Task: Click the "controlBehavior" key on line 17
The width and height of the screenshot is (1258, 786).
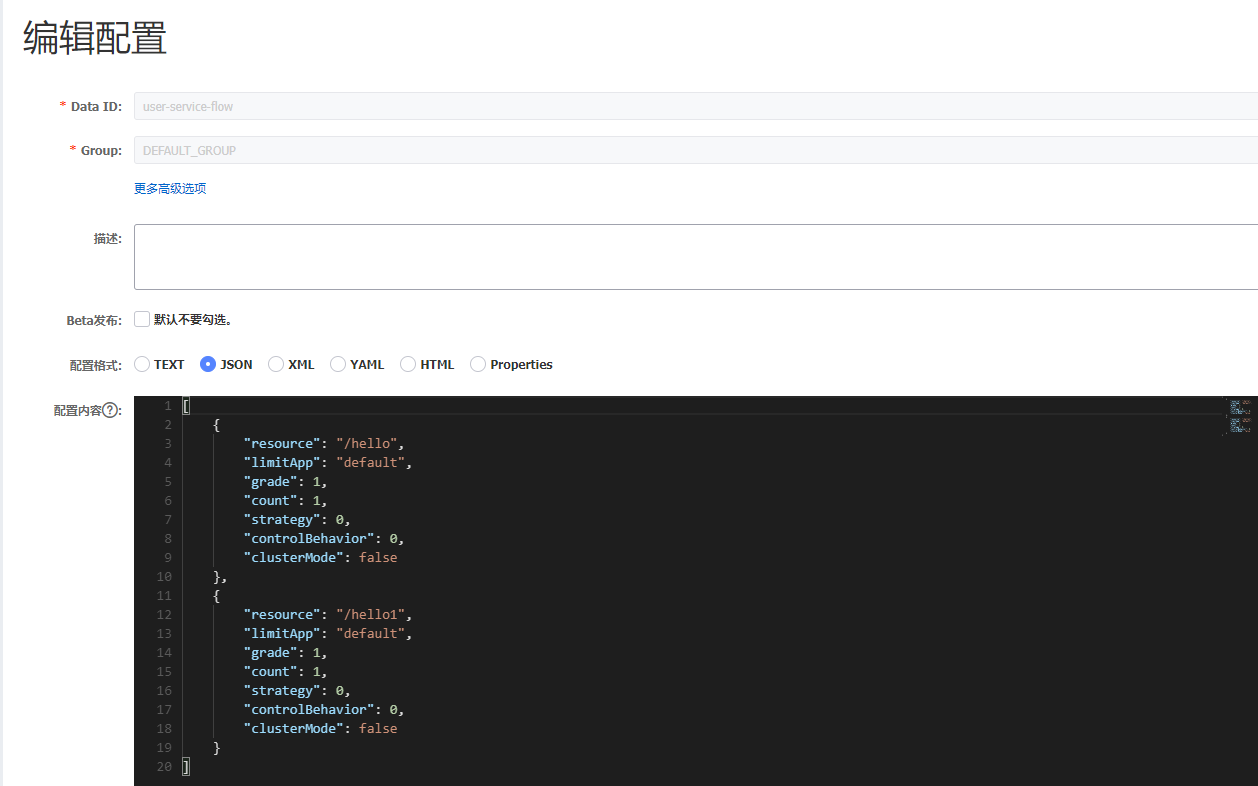Action: pyautogui.click(x=310, y=709)
